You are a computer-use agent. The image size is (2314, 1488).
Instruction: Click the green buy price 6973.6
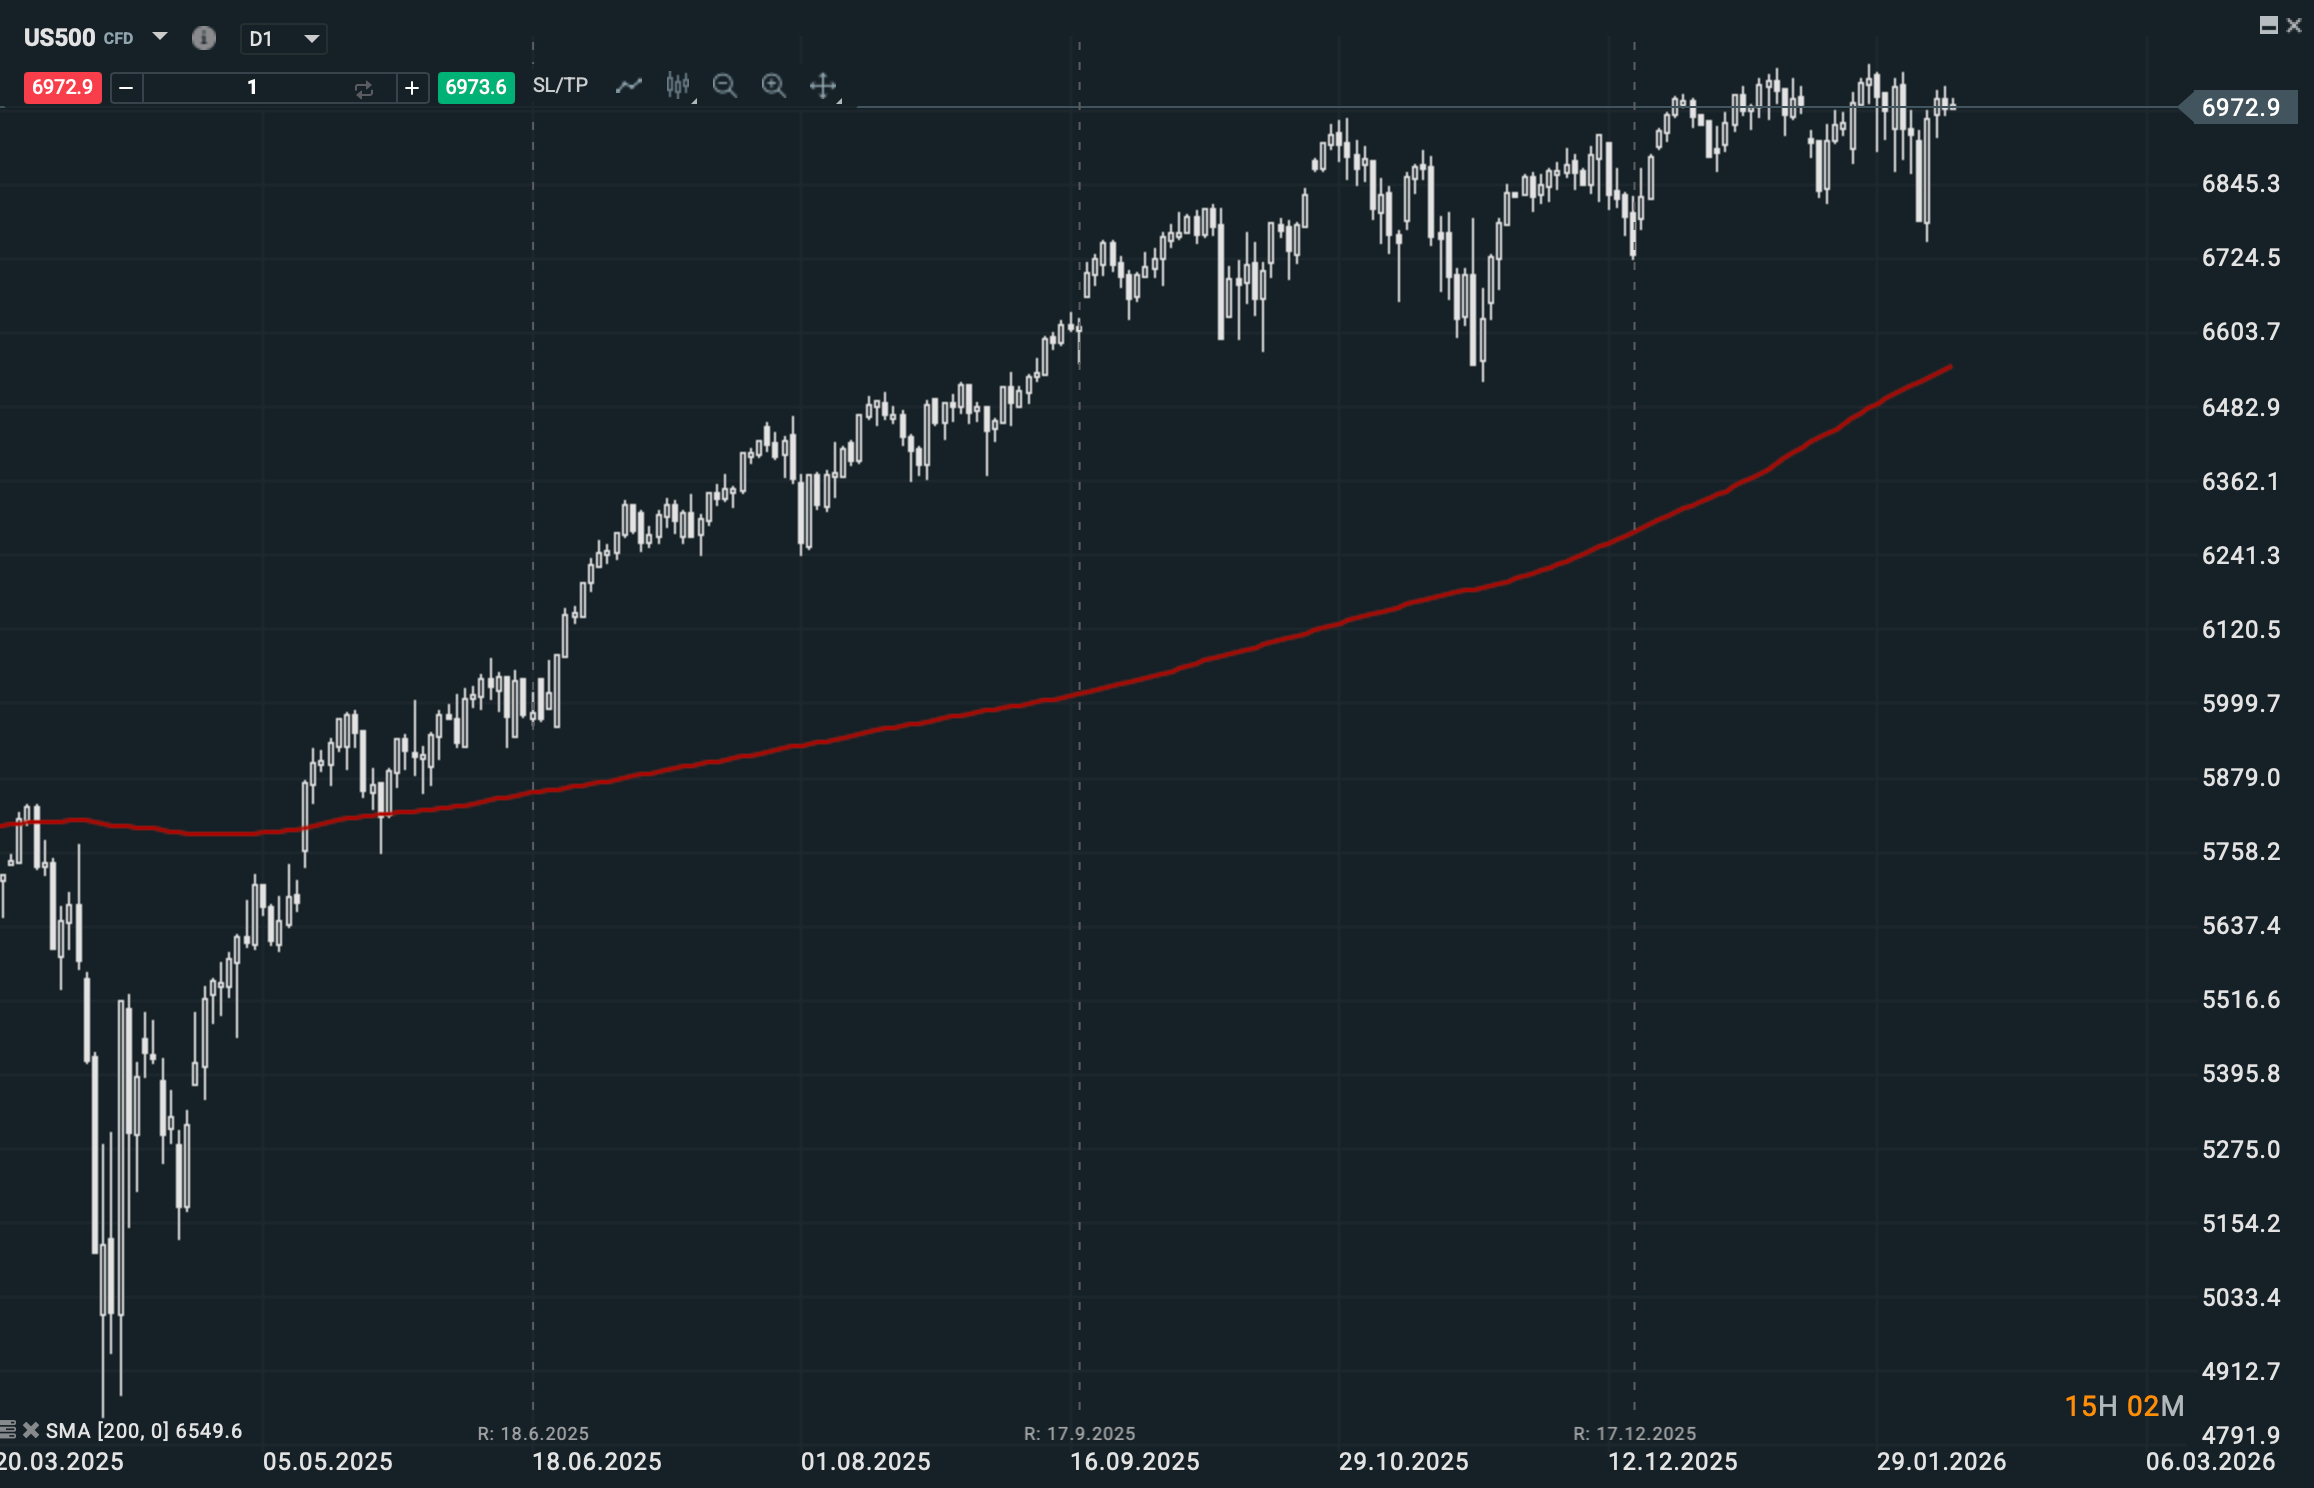[476, 87]
